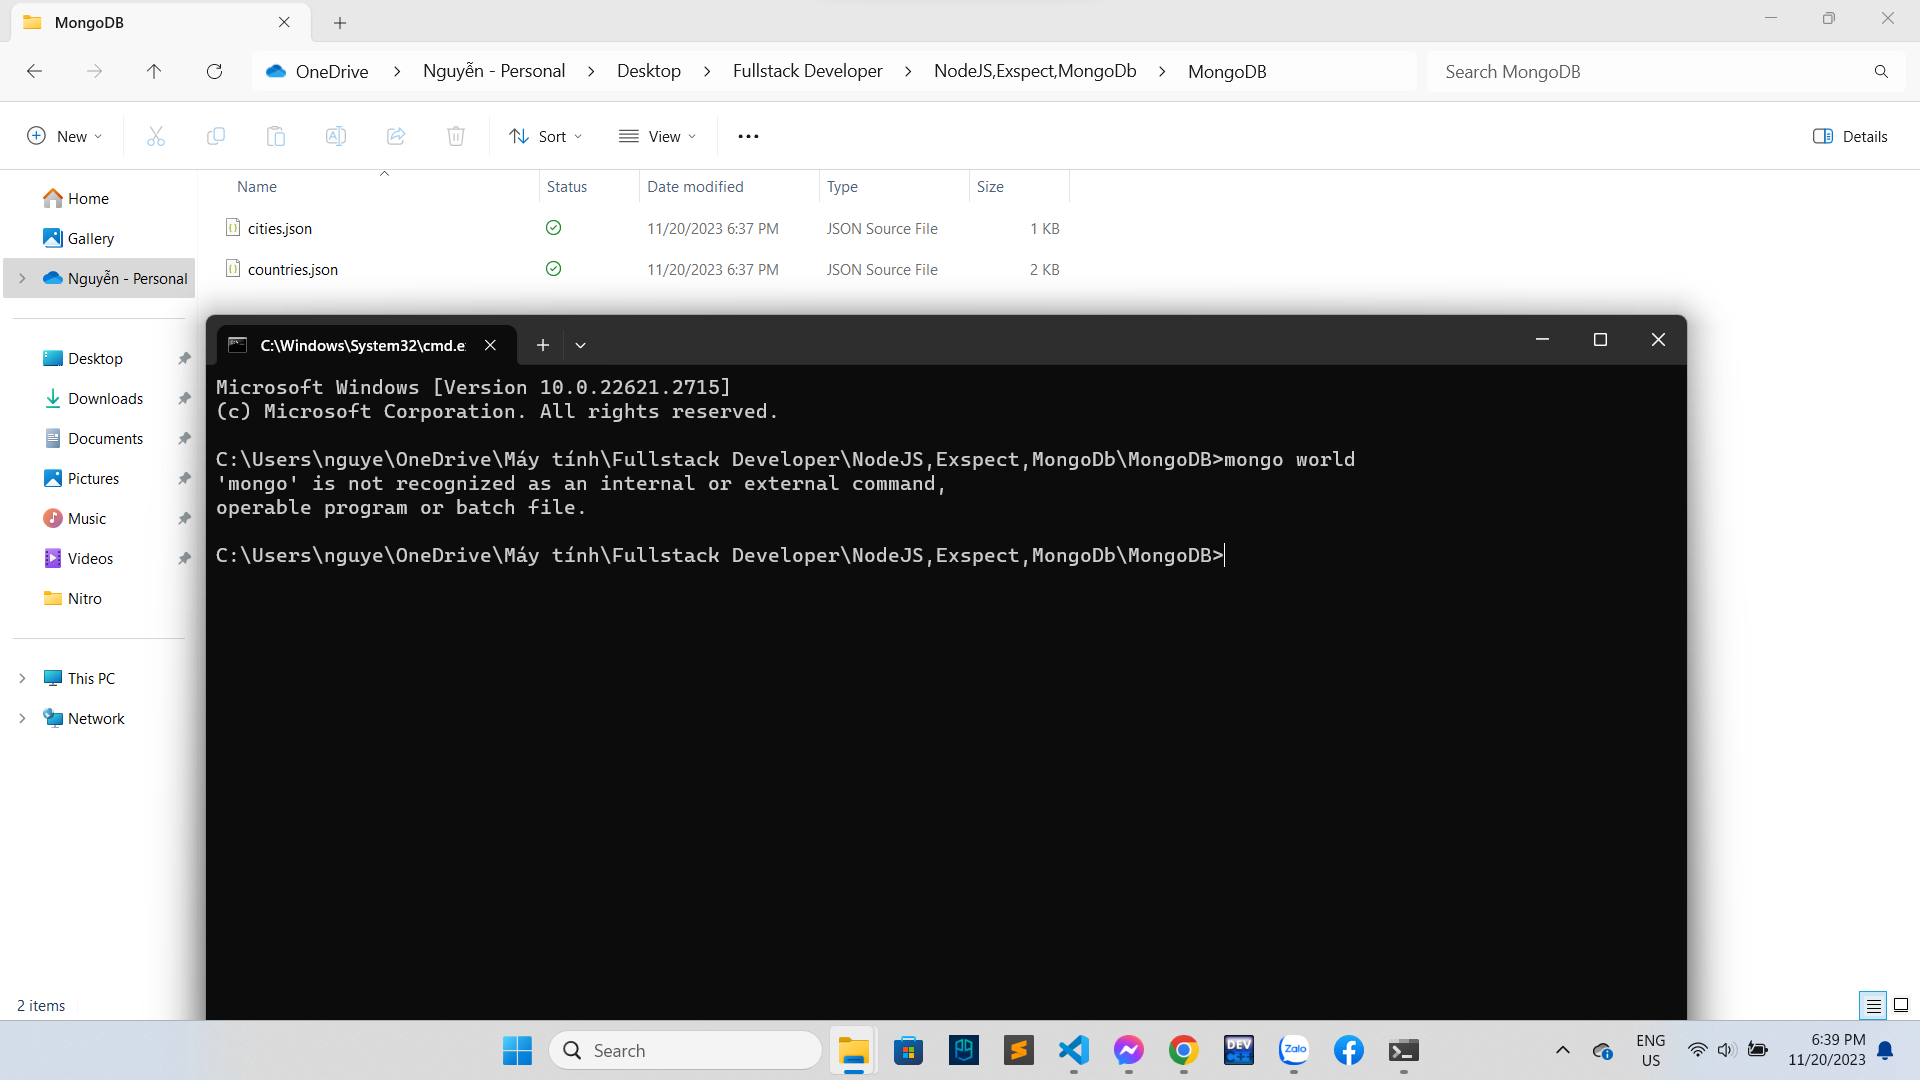
Task: Select the Rename icon in the toolbar
Action: pyautogui.click(x=336, y=136)
